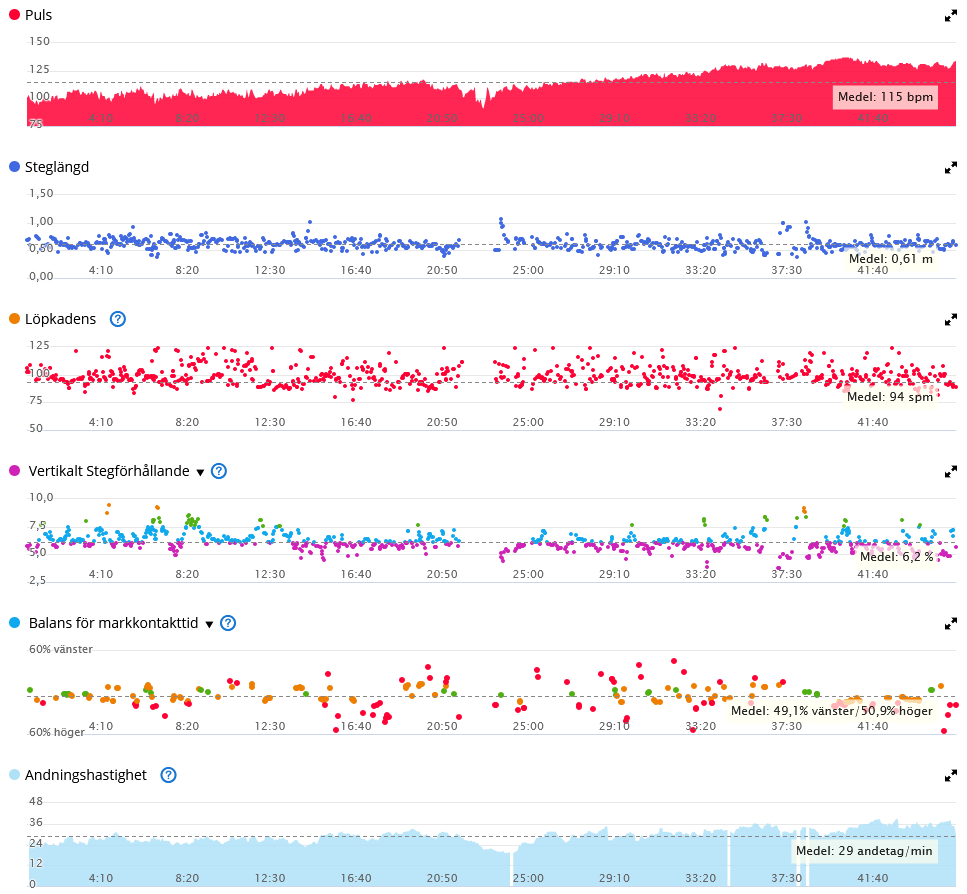
Task: Expand the Vertikalt Stegförhållande chart to fullscreen
Action: 950,472
